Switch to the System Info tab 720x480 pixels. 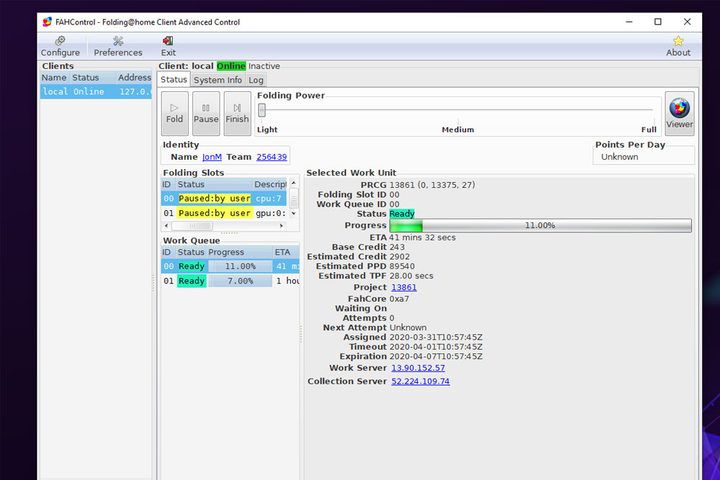point(218,80)
